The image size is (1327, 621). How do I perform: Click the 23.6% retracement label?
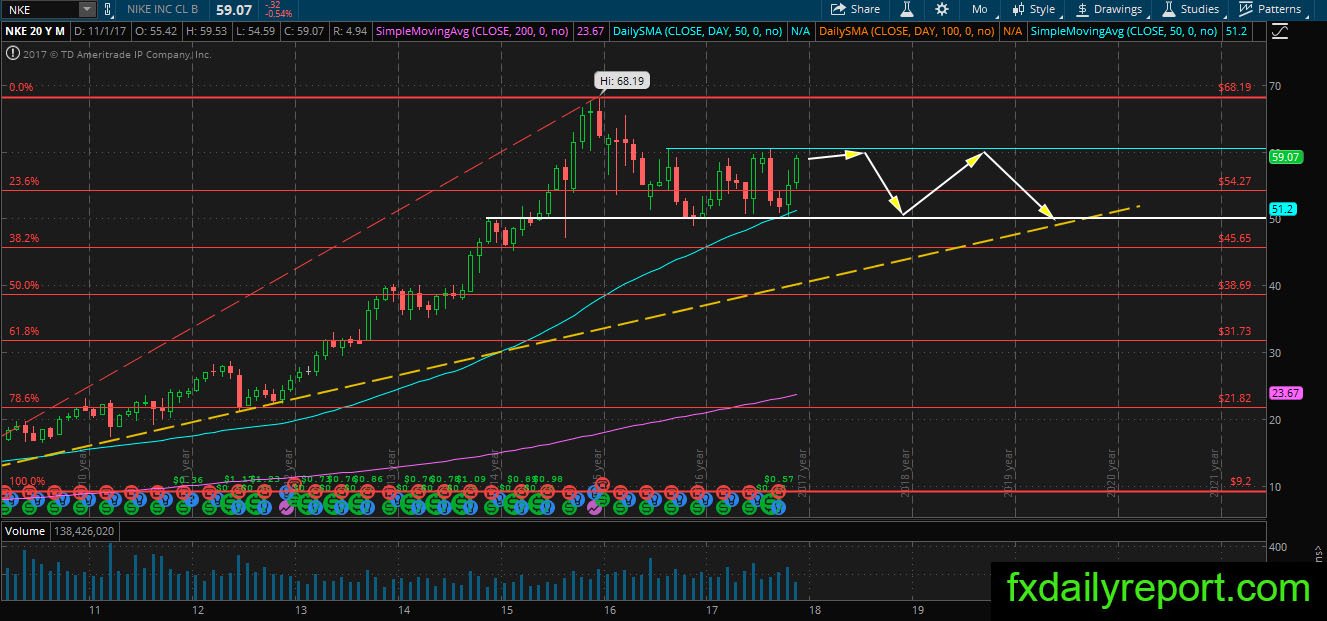point(24,181)
